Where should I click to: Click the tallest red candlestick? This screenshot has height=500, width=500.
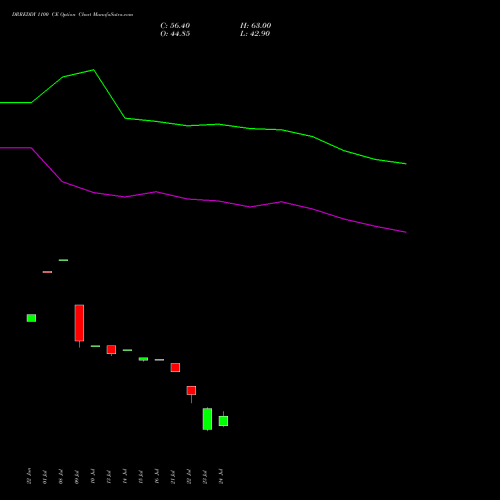79,323
